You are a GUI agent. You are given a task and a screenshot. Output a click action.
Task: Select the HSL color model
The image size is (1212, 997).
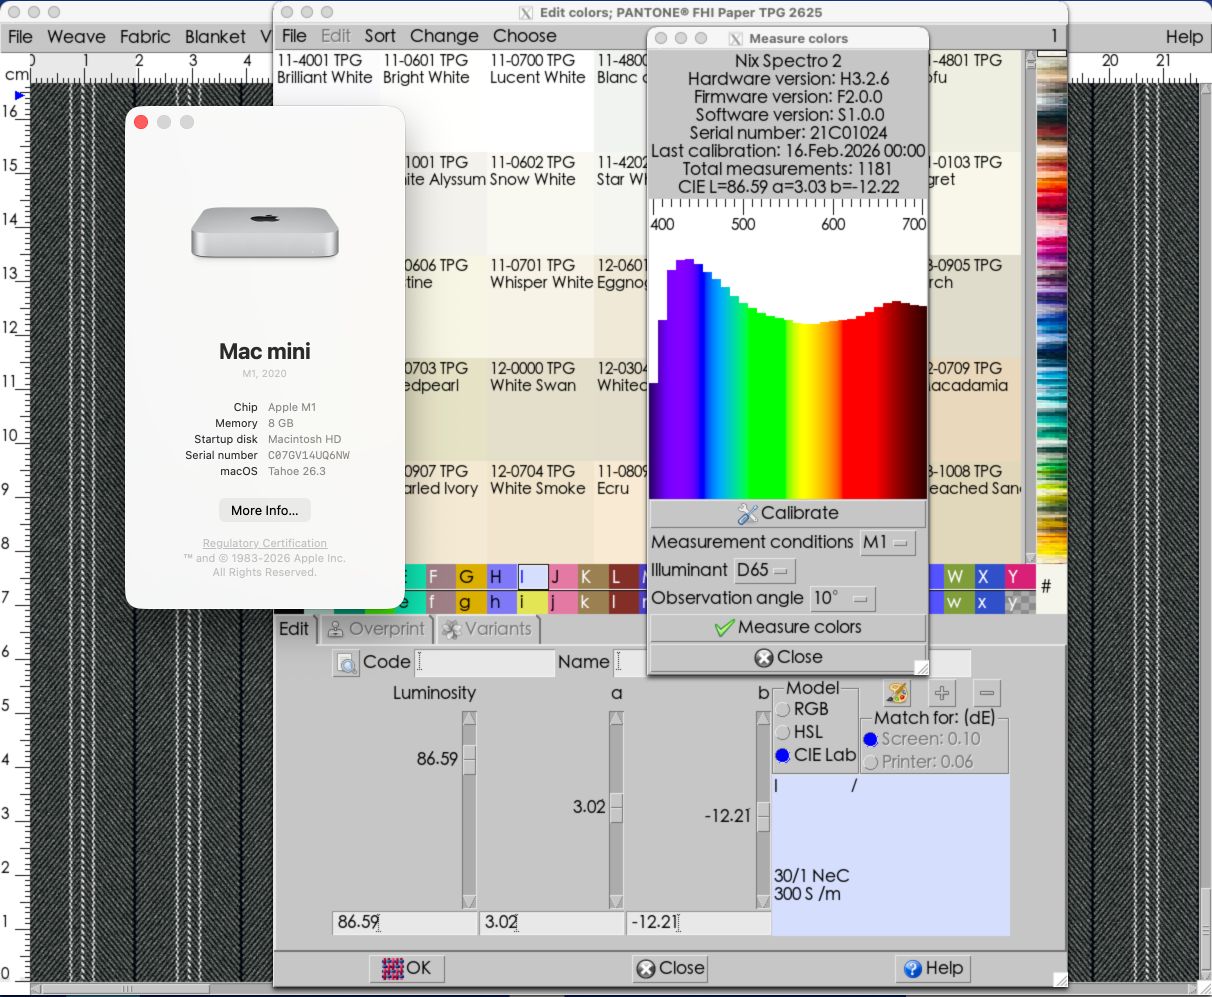(x=784, y=732)
